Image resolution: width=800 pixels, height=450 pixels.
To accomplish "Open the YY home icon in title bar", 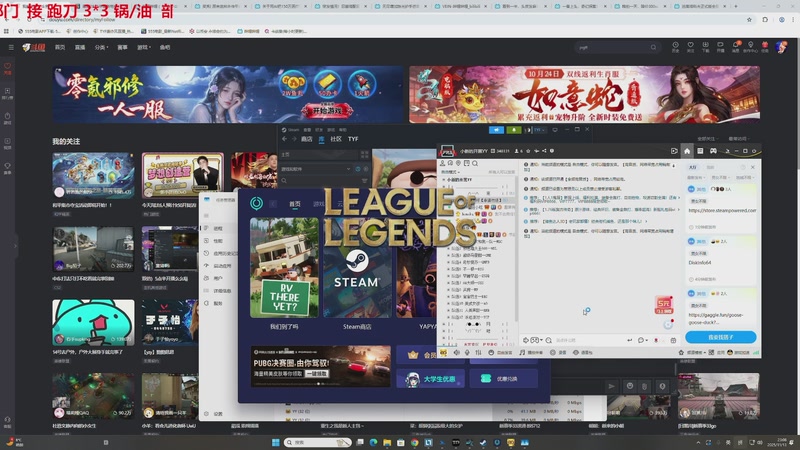I will coord(687,151).
